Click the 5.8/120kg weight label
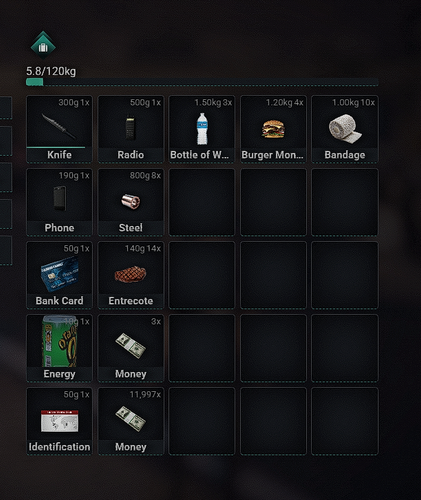The width and height of the screenshot is (421, 500). point(51,71)
